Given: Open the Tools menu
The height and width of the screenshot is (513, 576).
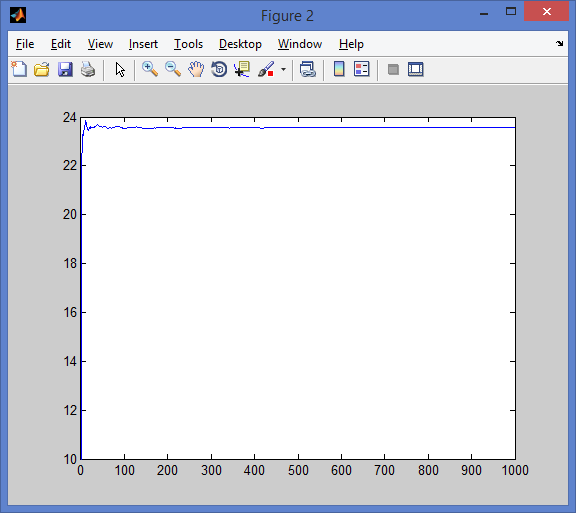Looking at the screenshot, I should [x=188, y=44].
